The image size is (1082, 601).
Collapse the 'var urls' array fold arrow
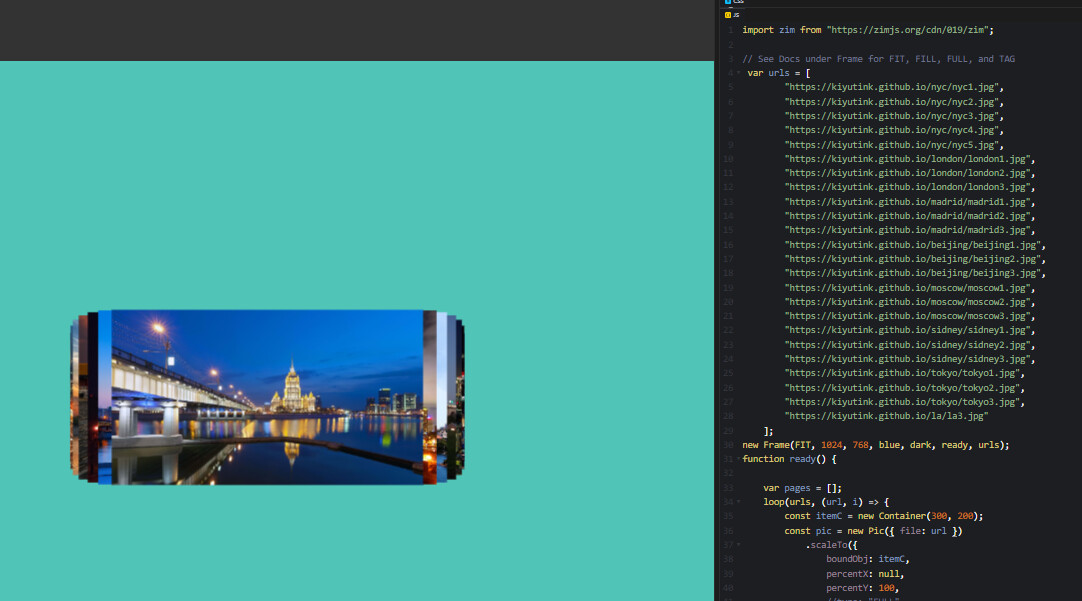point(739,73)
